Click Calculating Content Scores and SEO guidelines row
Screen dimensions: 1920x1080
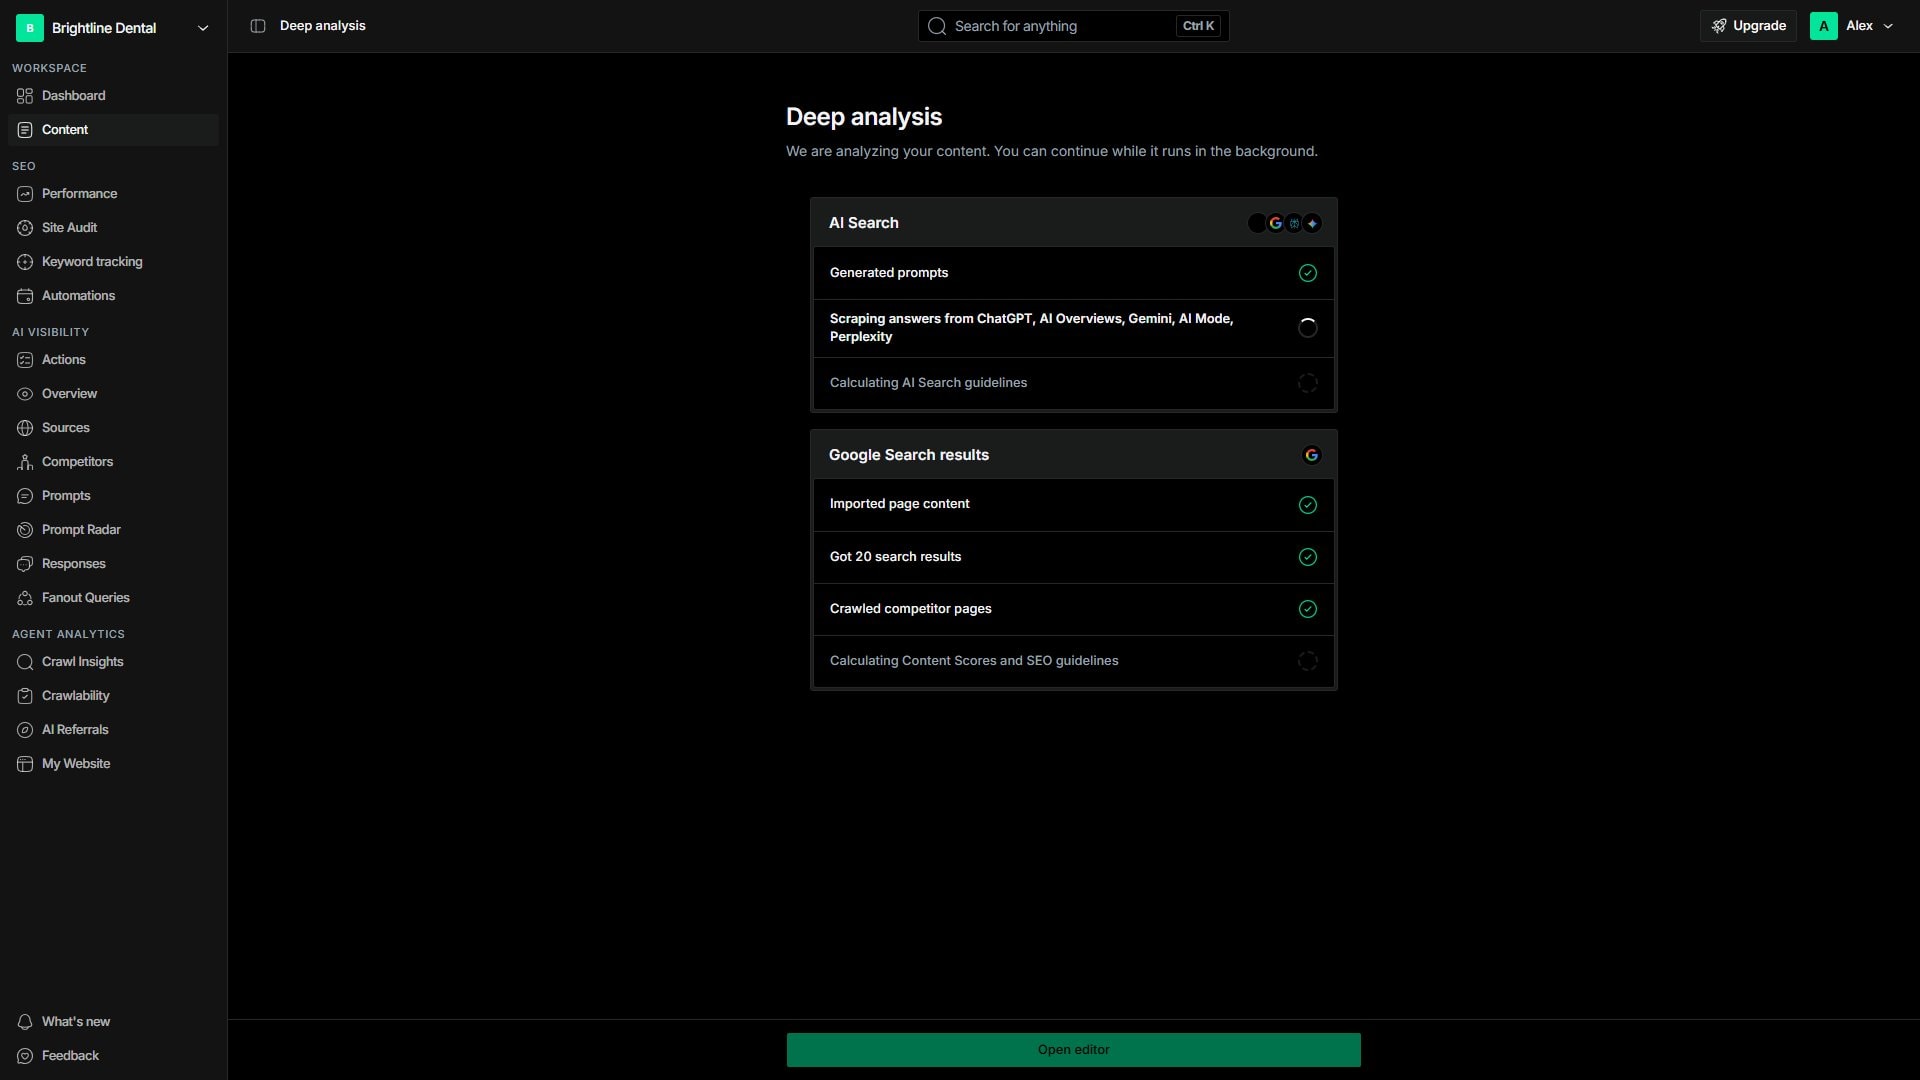[1073, 661]
